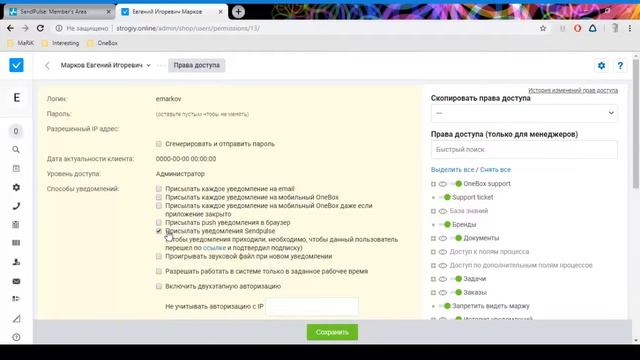640x360 pixels.
Task: Open 'Interesting' bookmarks folder
Action: coord(60,43)
